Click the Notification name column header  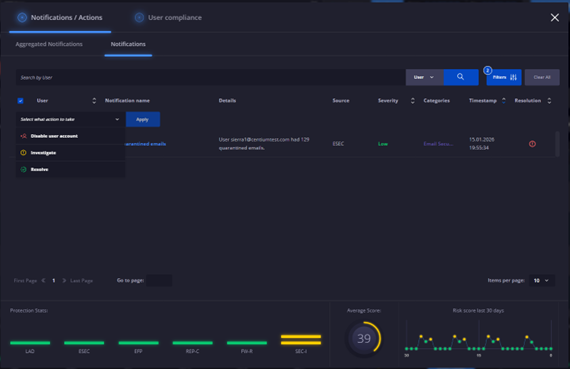[127, 101]
